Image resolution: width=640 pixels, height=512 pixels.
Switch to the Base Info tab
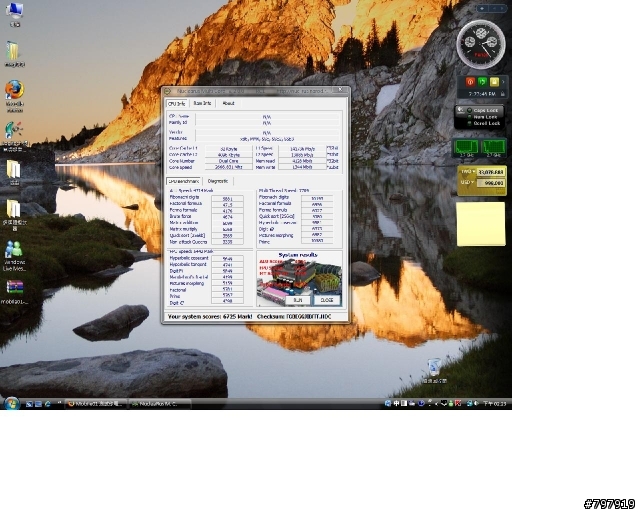pos(202,103)
